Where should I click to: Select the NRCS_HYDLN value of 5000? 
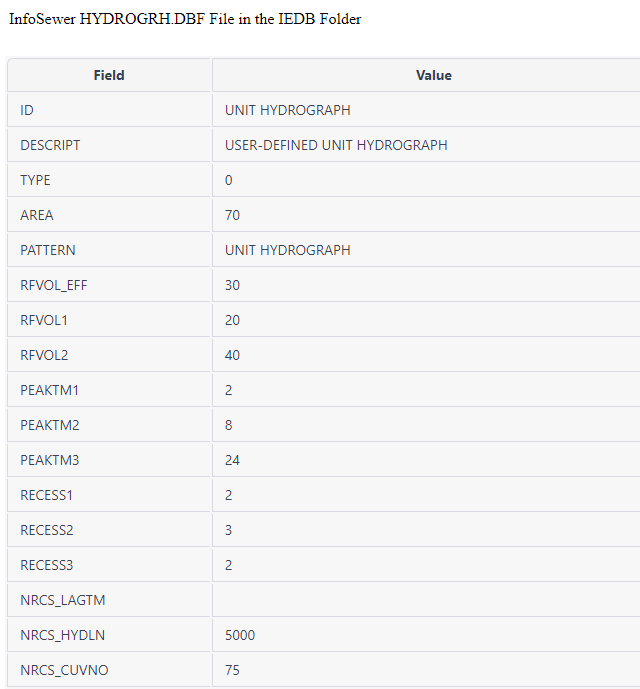(240, 635)
